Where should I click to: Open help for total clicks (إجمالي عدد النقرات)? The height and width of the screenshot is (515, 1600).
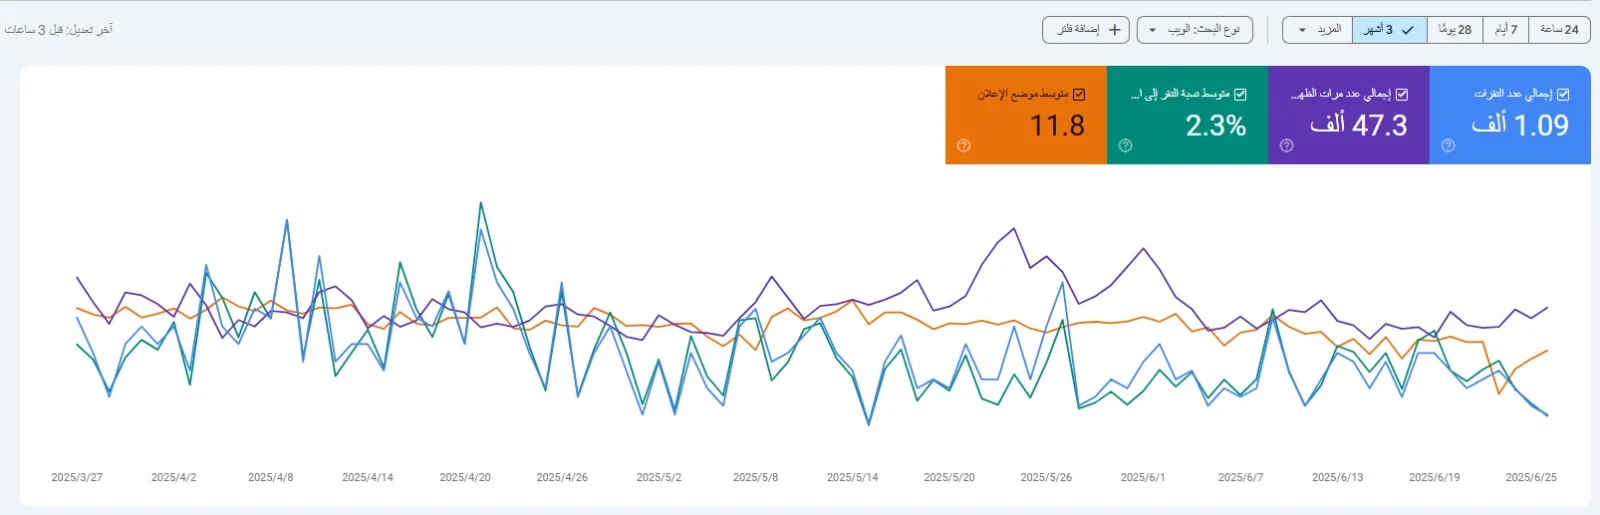(x=1448, y=145)
